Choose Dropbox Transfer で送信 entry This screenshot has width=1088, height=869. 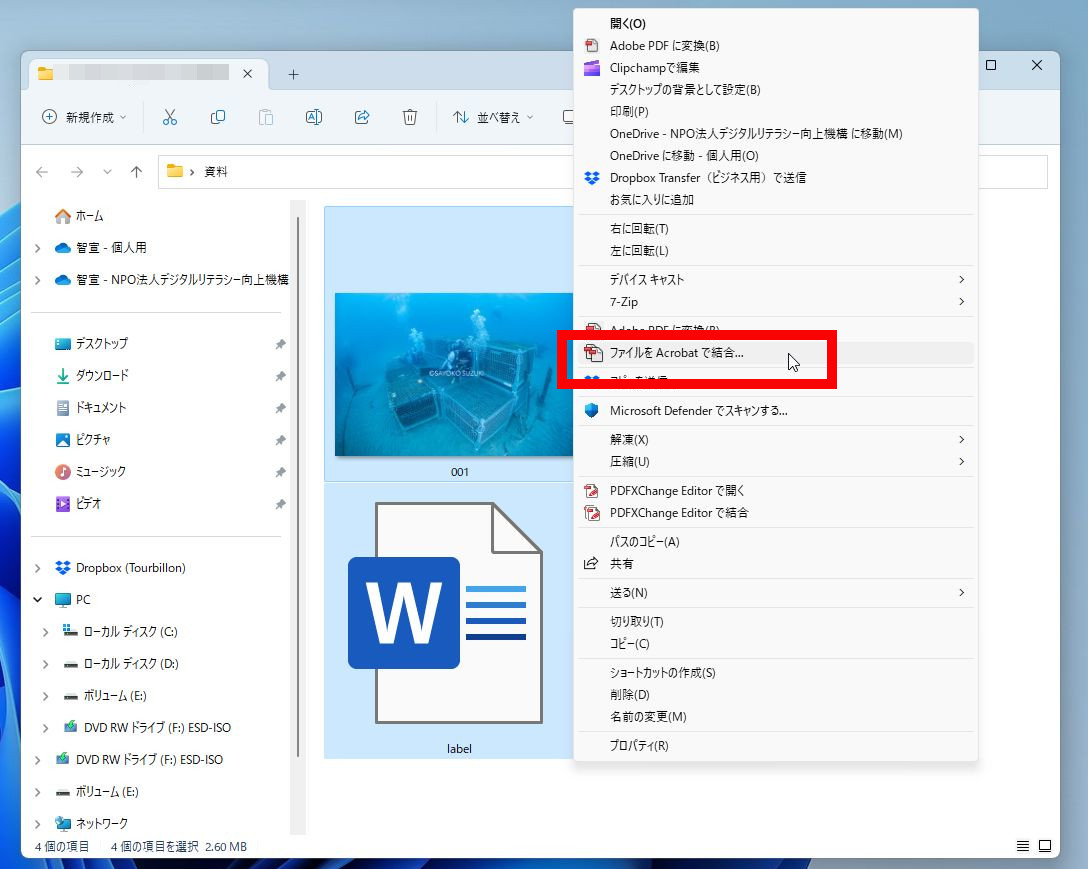(776, 178)
